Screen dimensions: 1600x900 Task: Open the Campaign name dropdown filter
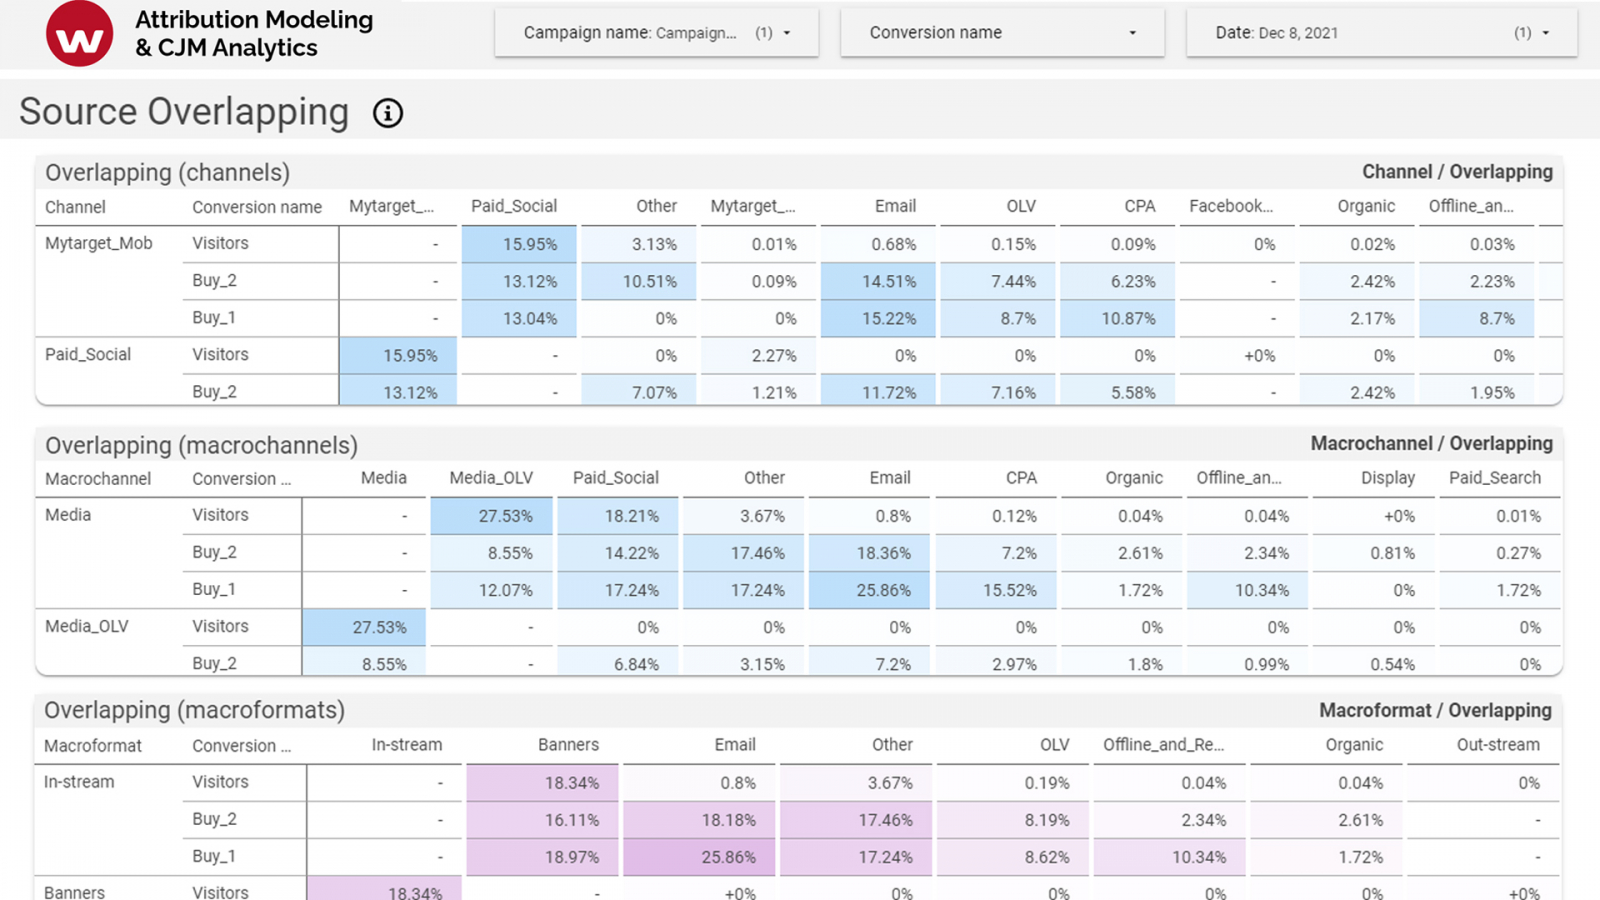click(656, 33)
